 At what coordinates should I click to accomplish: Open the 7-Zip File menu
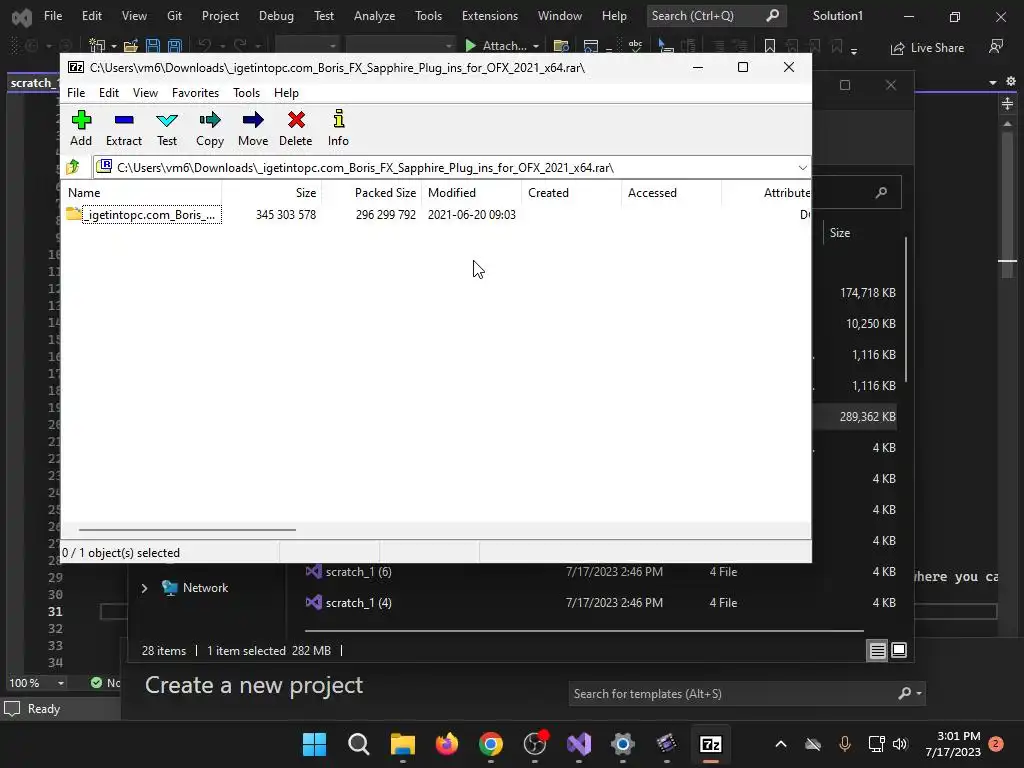[x=76, y=93]
